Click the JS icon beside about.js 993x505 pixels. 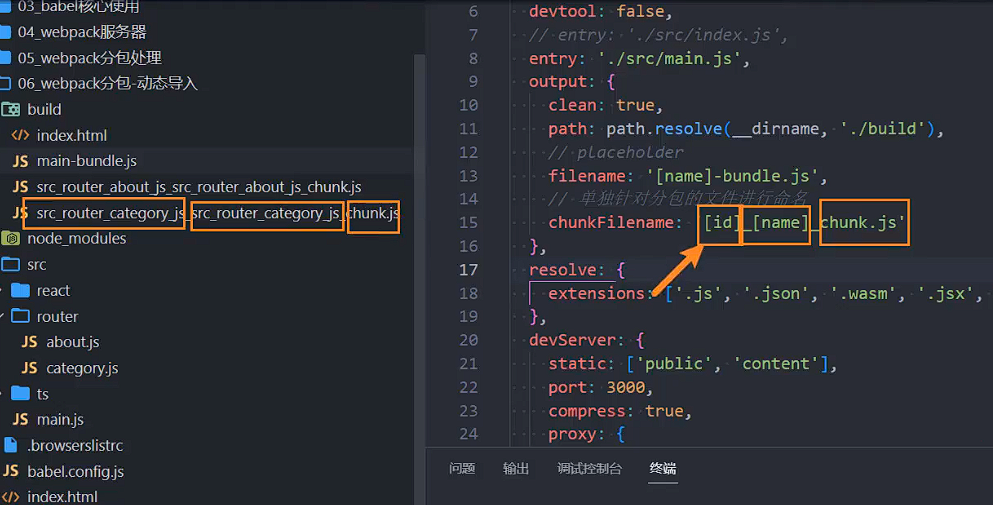click(x=29, y=342)
